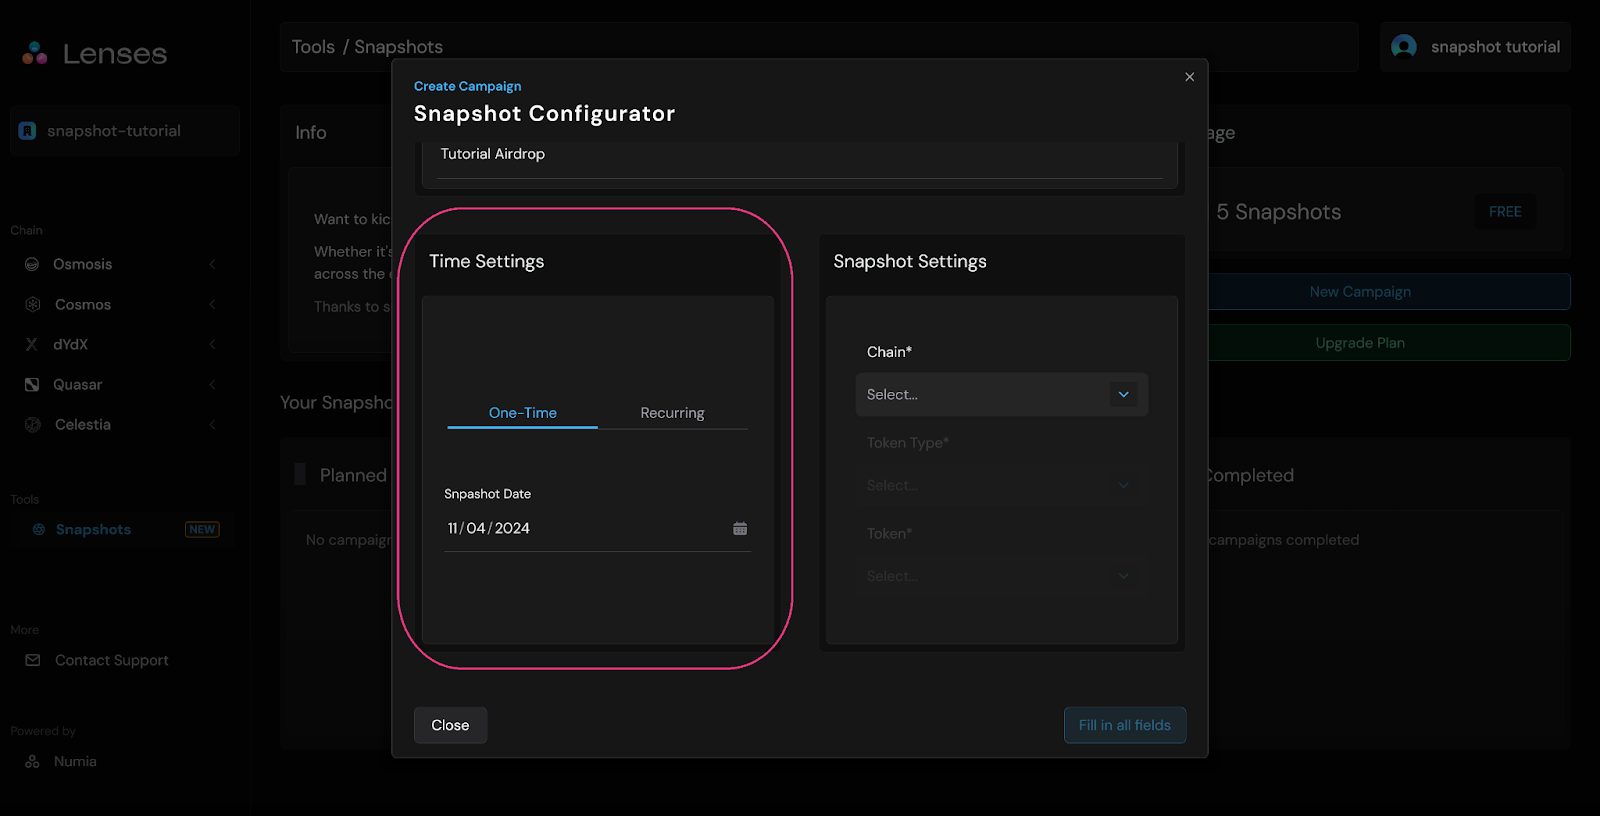This screenshot has height=816, width=1600.
Task: Click the dYdX chain icon
Action: click(32, 344)
